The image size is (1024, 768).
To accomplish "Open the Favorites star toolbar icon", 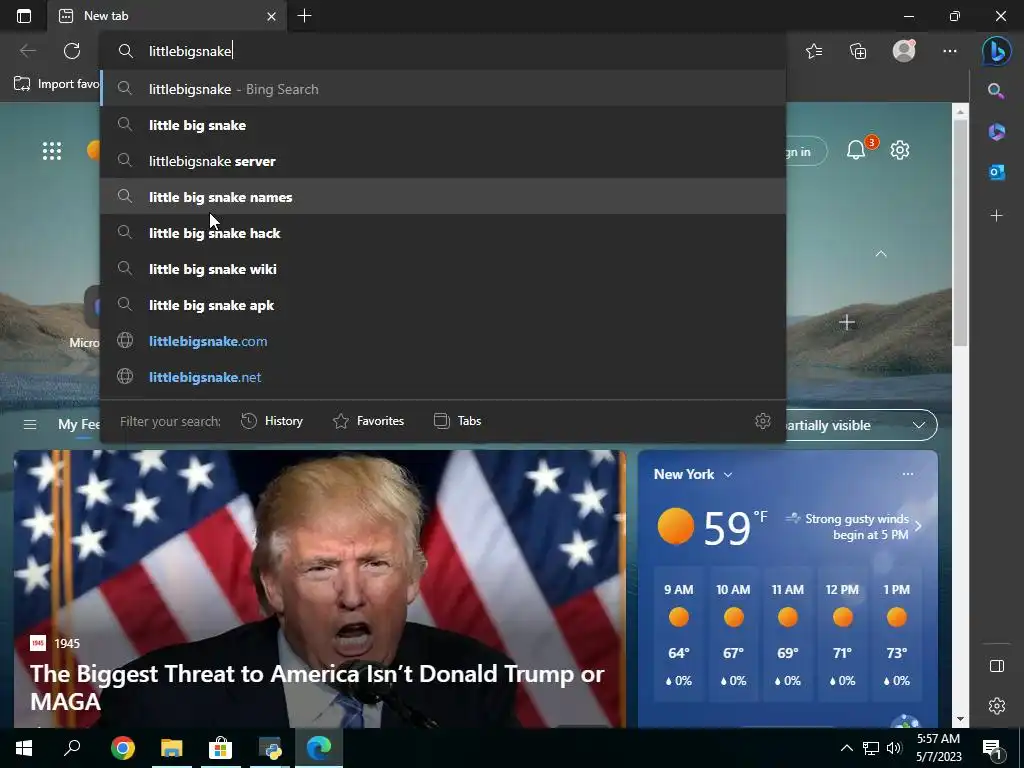I will [814, 51].
